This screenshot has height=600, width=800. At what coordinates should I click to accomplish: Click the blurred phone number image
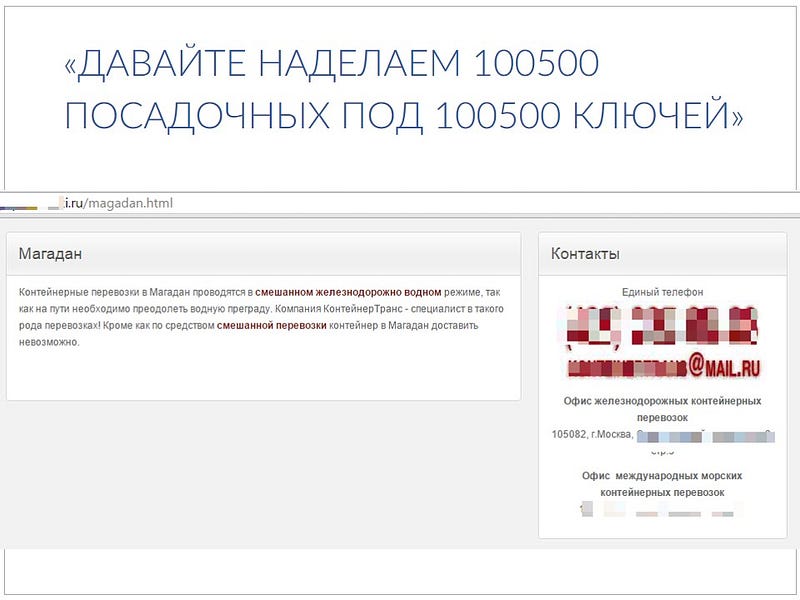tap(662, 327)
